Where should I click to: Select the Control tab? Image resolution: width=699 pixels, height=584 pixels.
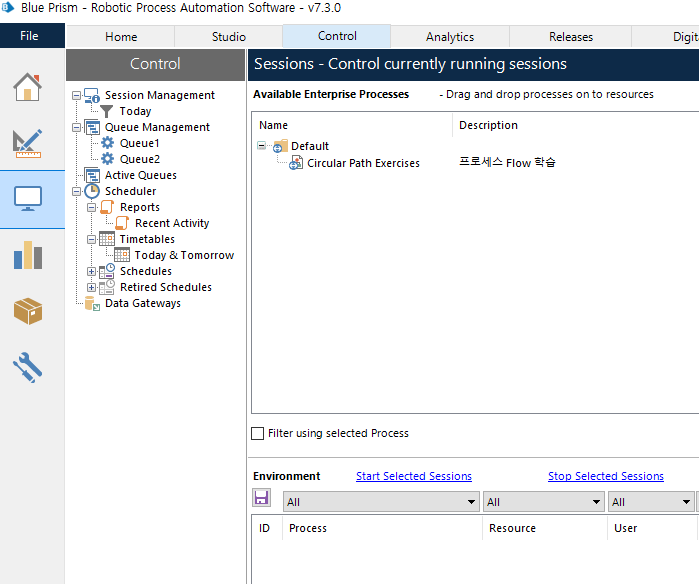coord(337,36)
